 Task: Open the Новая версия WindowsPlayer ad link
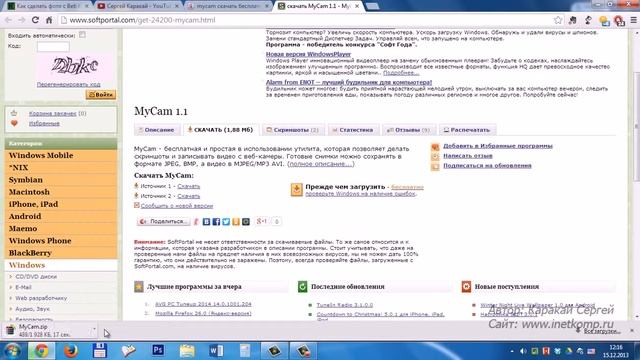click(308, 54)
